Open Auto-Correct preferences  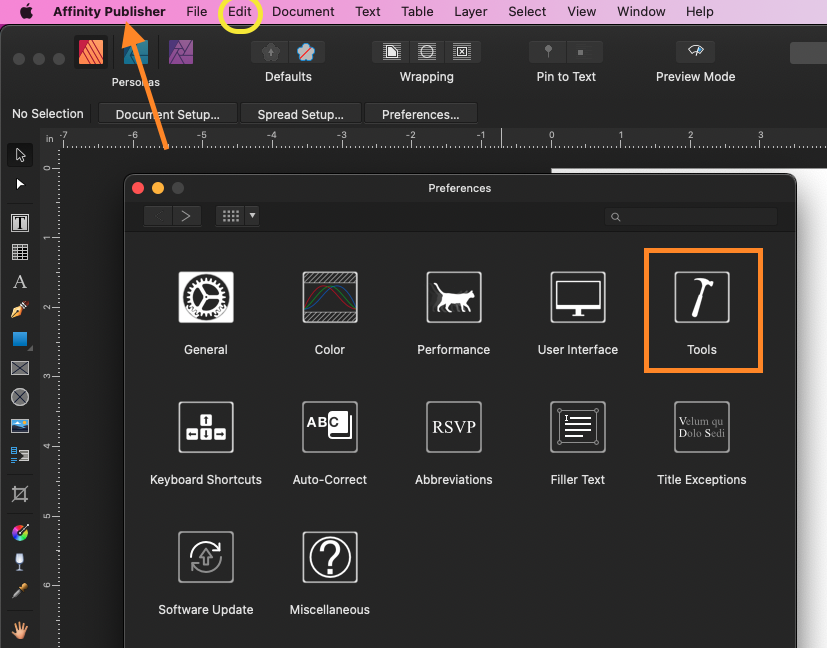point(330,427)
